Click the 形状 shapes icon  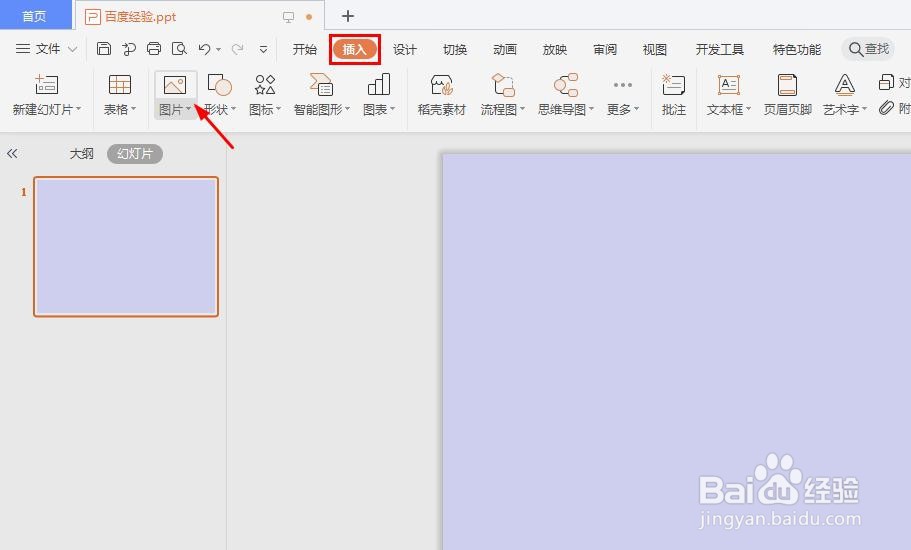pos(220,85)
